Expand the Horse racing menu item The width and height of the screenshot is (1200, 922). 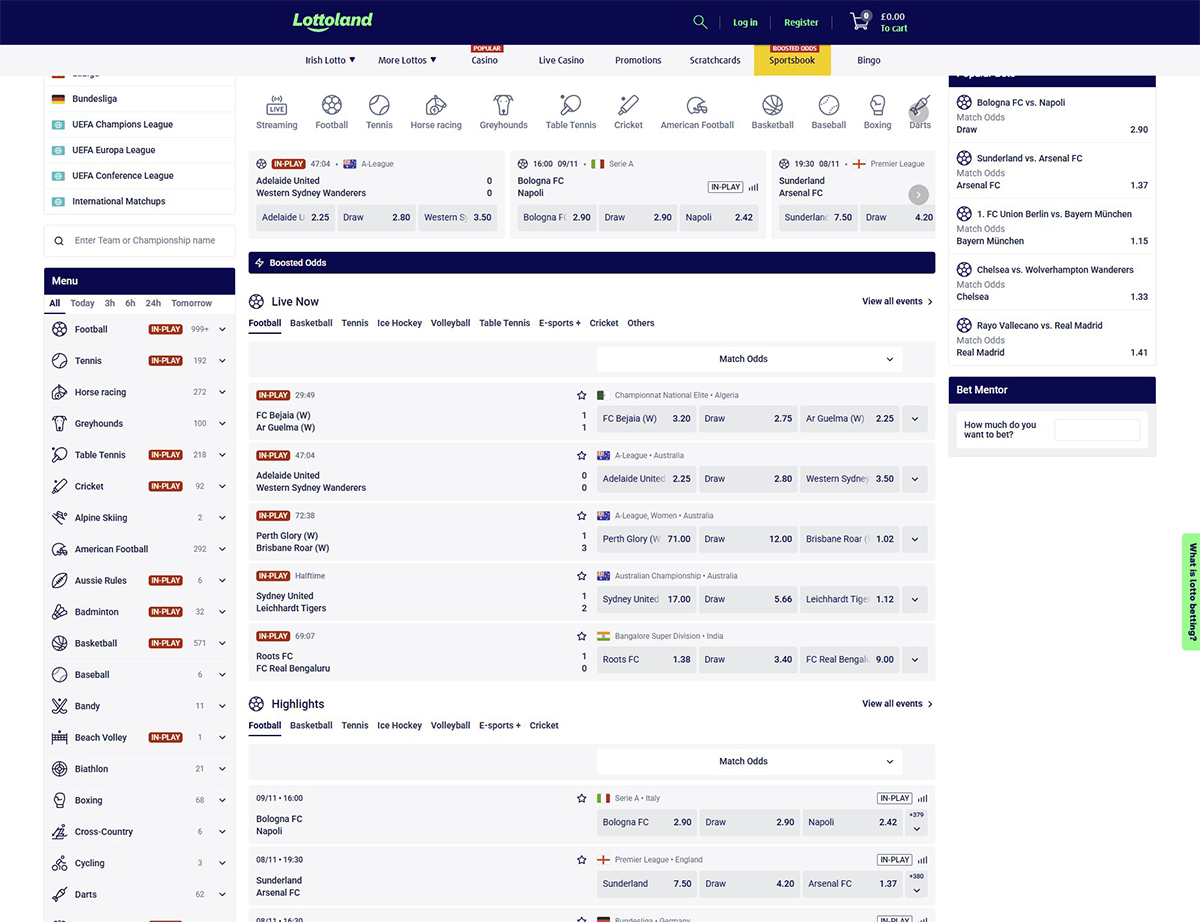(x=222, y=392)
